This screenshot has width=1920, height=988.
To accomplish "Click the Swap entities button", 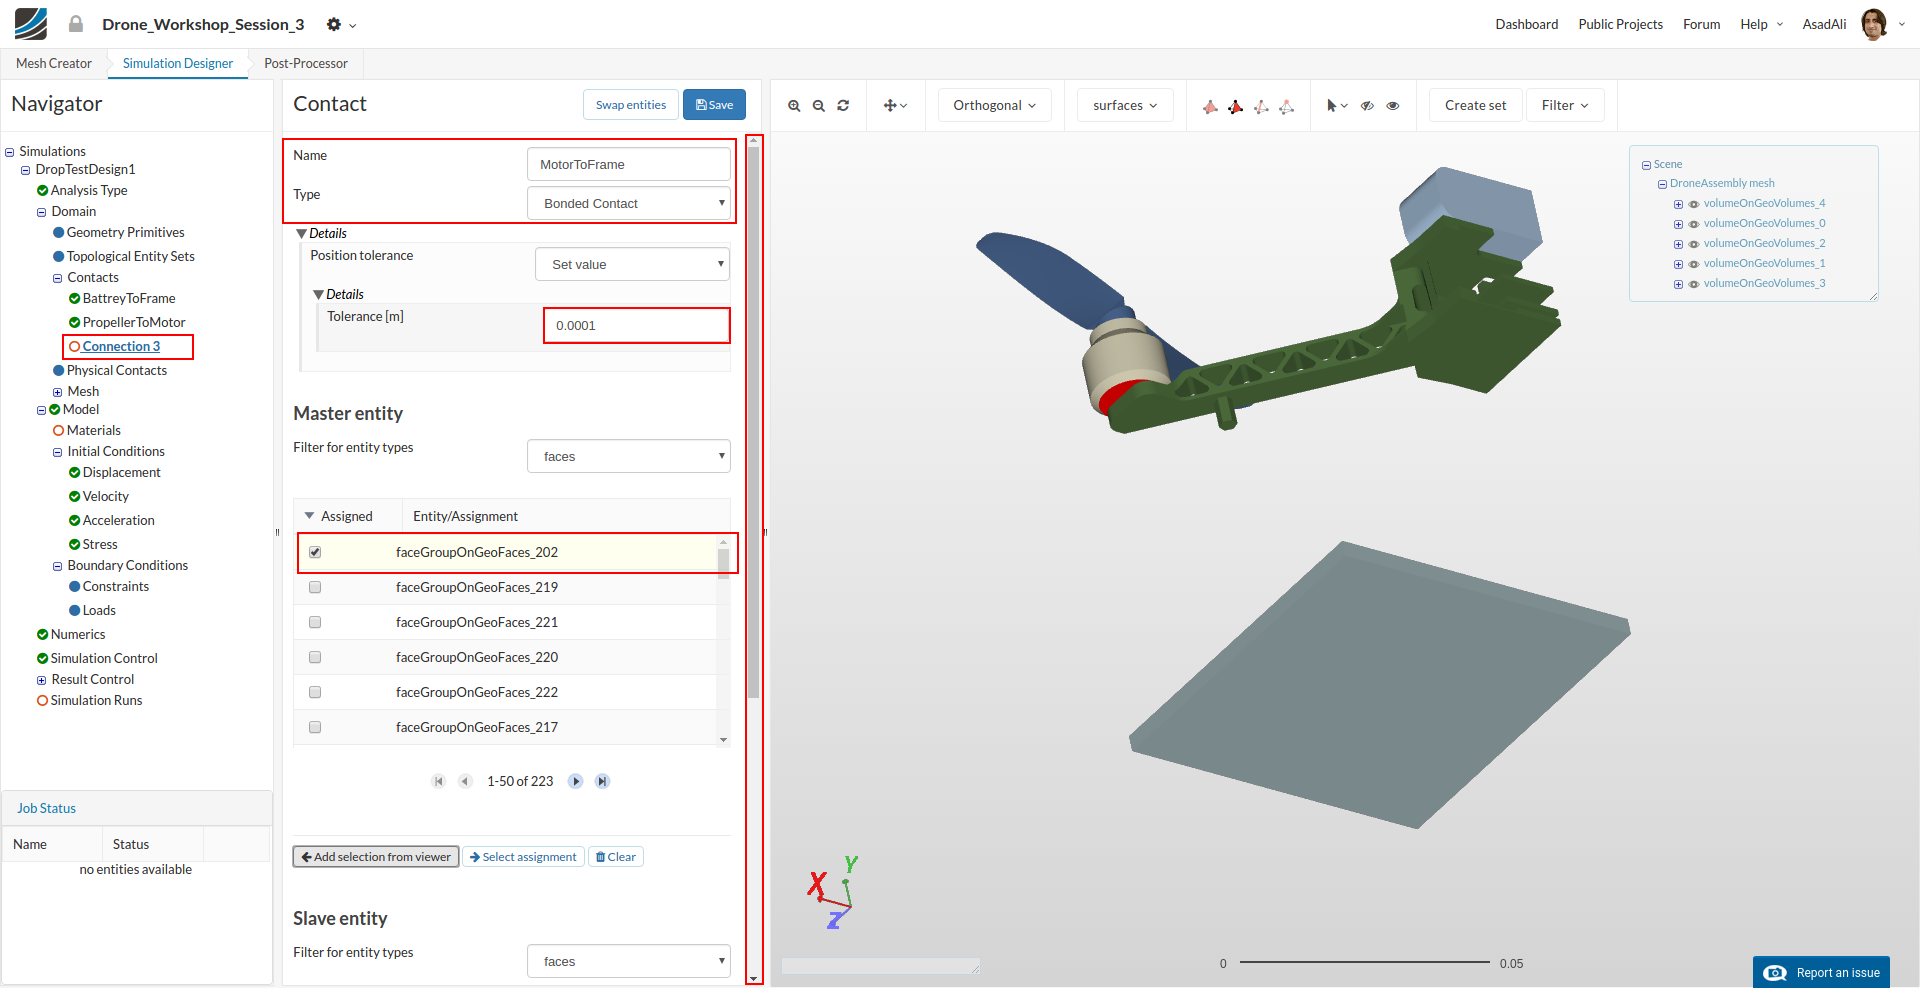I will coord(630,105).
